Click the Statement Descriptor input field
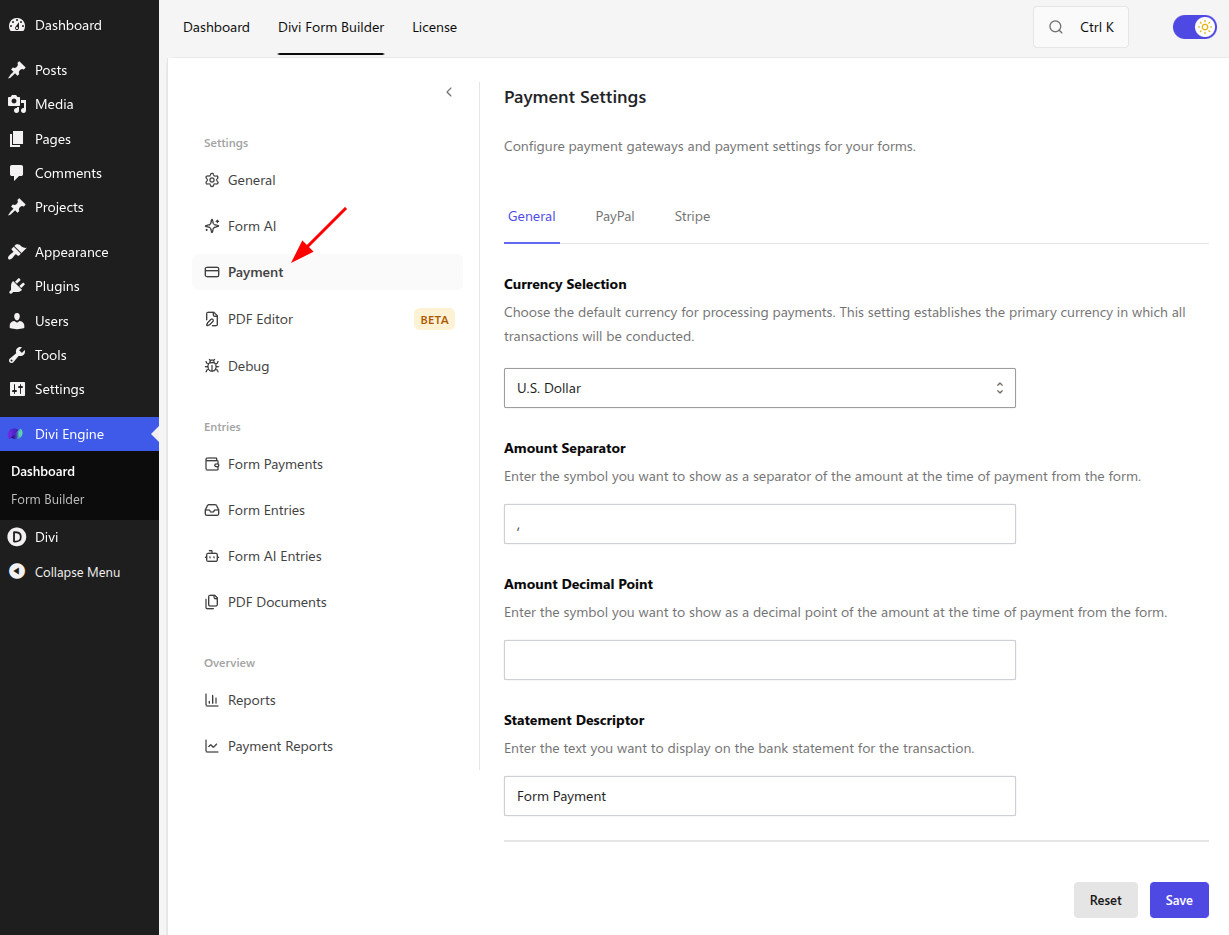The height and width of the screenshot is (935, 1229). click(x=760, y=796)
